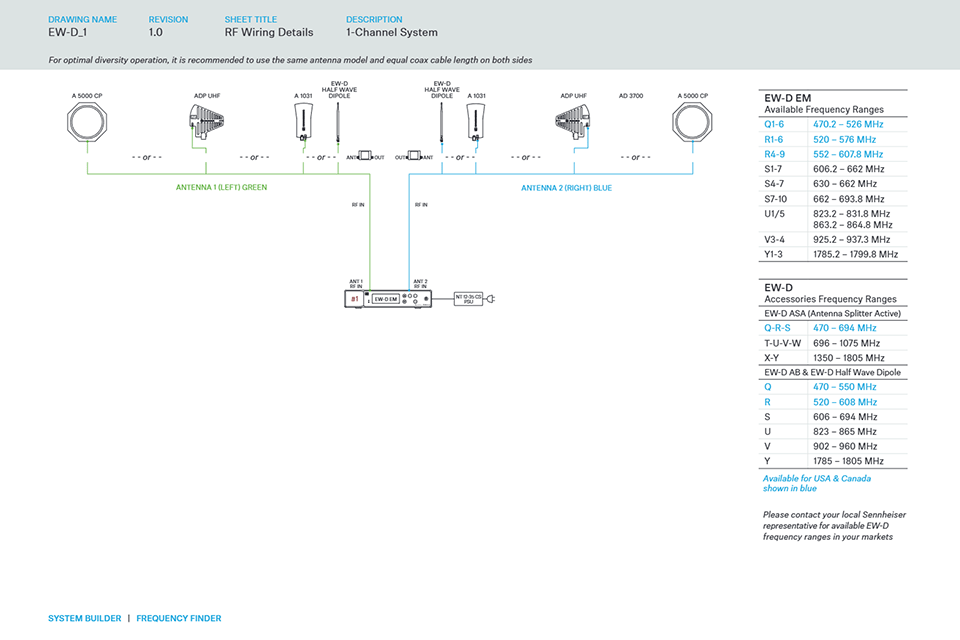
Task: Click the ANT-OUT booster symbol on green line
Action: [366, 156]
